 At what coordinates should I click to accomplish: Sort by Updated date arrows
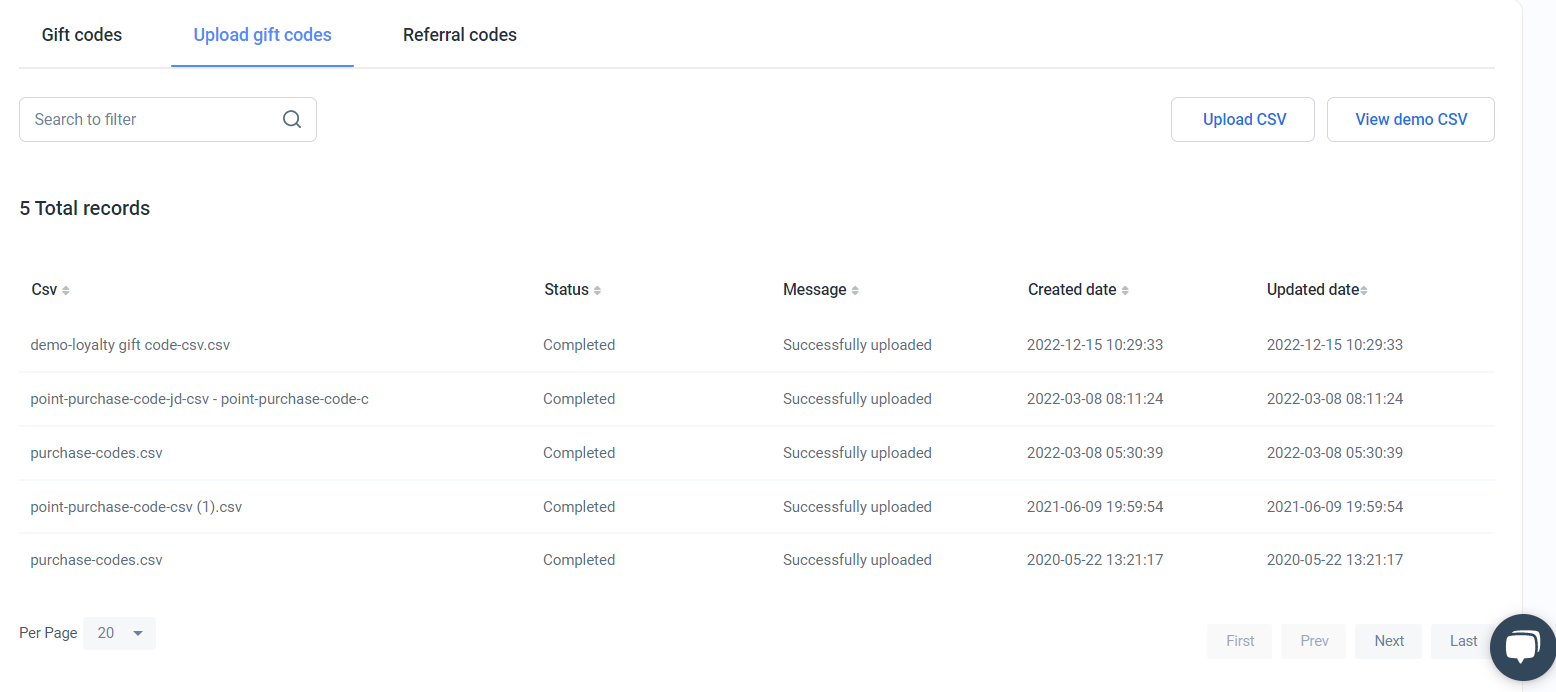[x=1364, y=290]
